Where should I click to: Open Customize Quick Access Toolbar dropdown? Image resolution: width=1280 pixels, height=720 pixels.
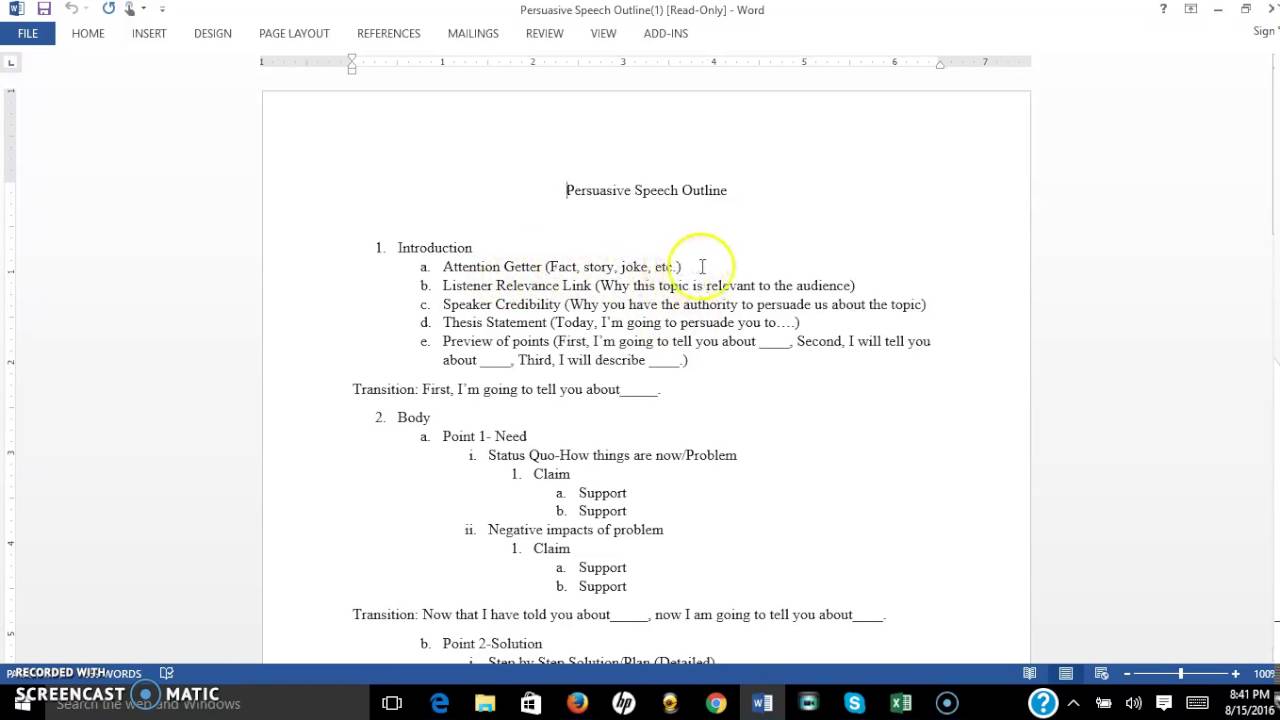tap(162, 9)
